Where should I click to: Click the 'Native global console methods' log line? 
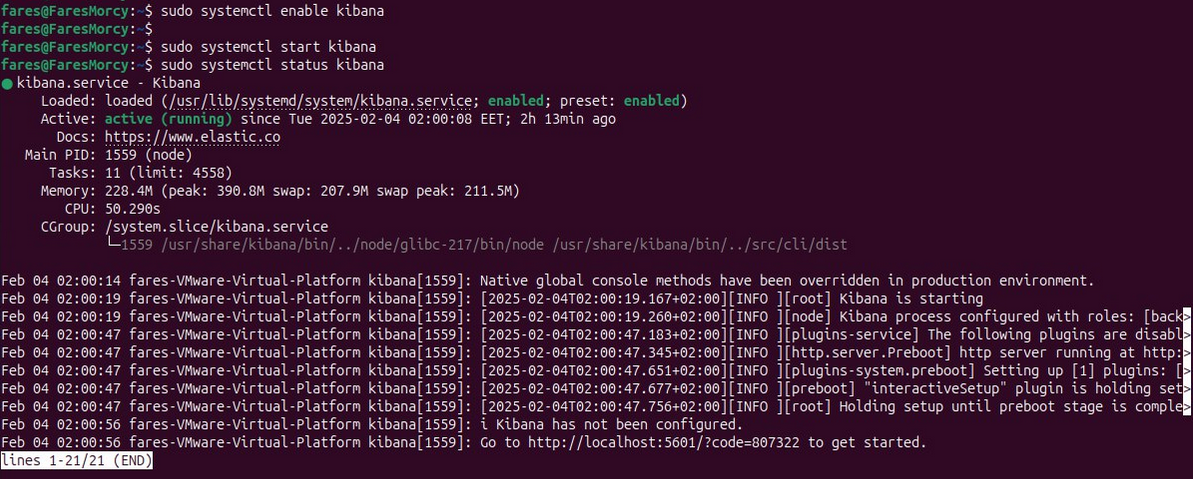(x=787, y=280)
